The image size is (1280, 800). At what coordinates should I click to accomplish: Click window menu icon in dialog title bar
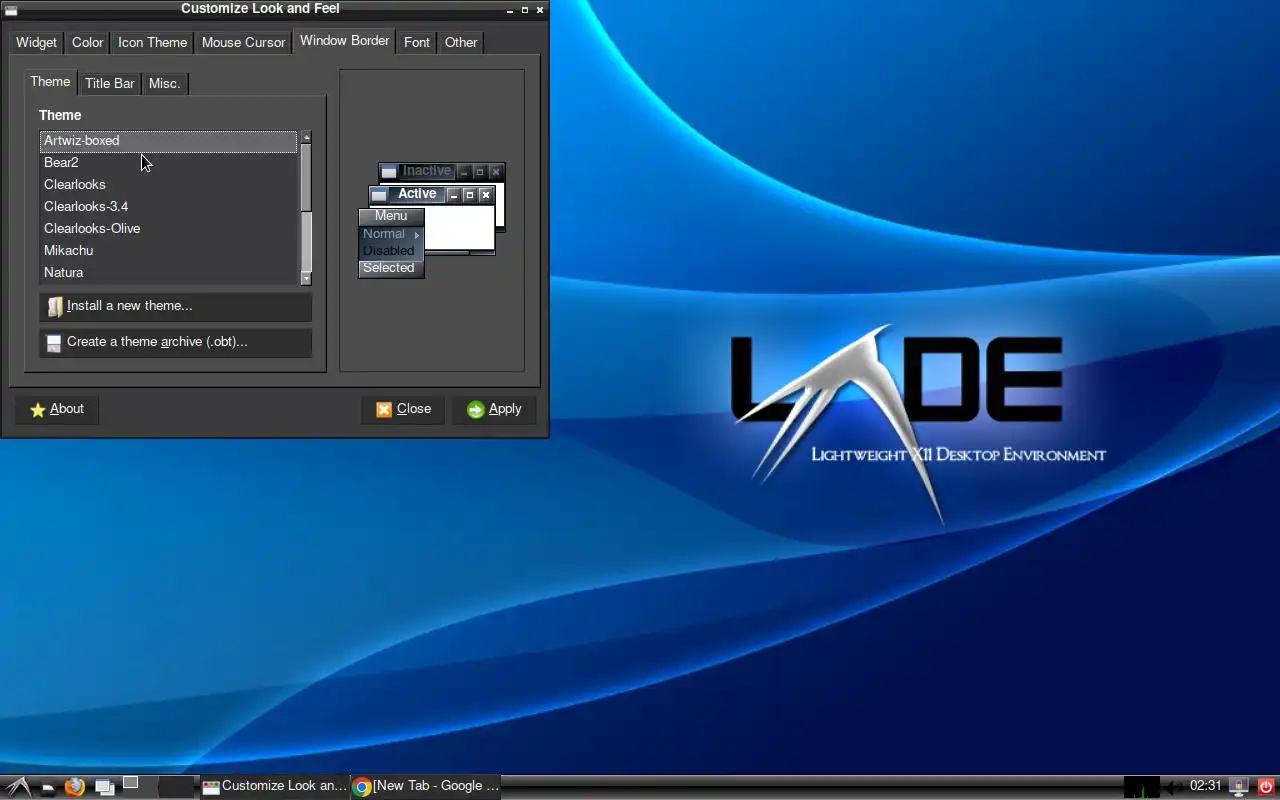(11, 9)
